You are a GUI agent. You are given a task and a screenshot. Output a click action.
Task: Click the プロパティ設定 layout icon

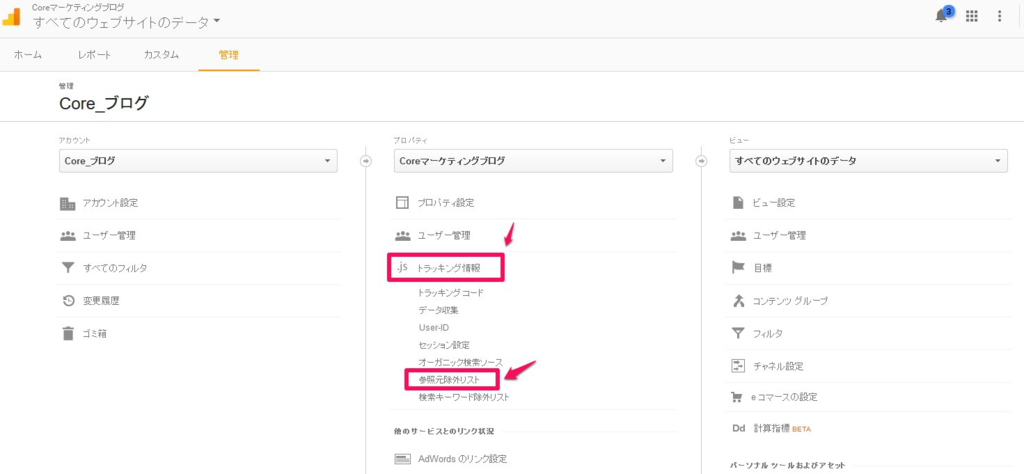coord(402,202)
